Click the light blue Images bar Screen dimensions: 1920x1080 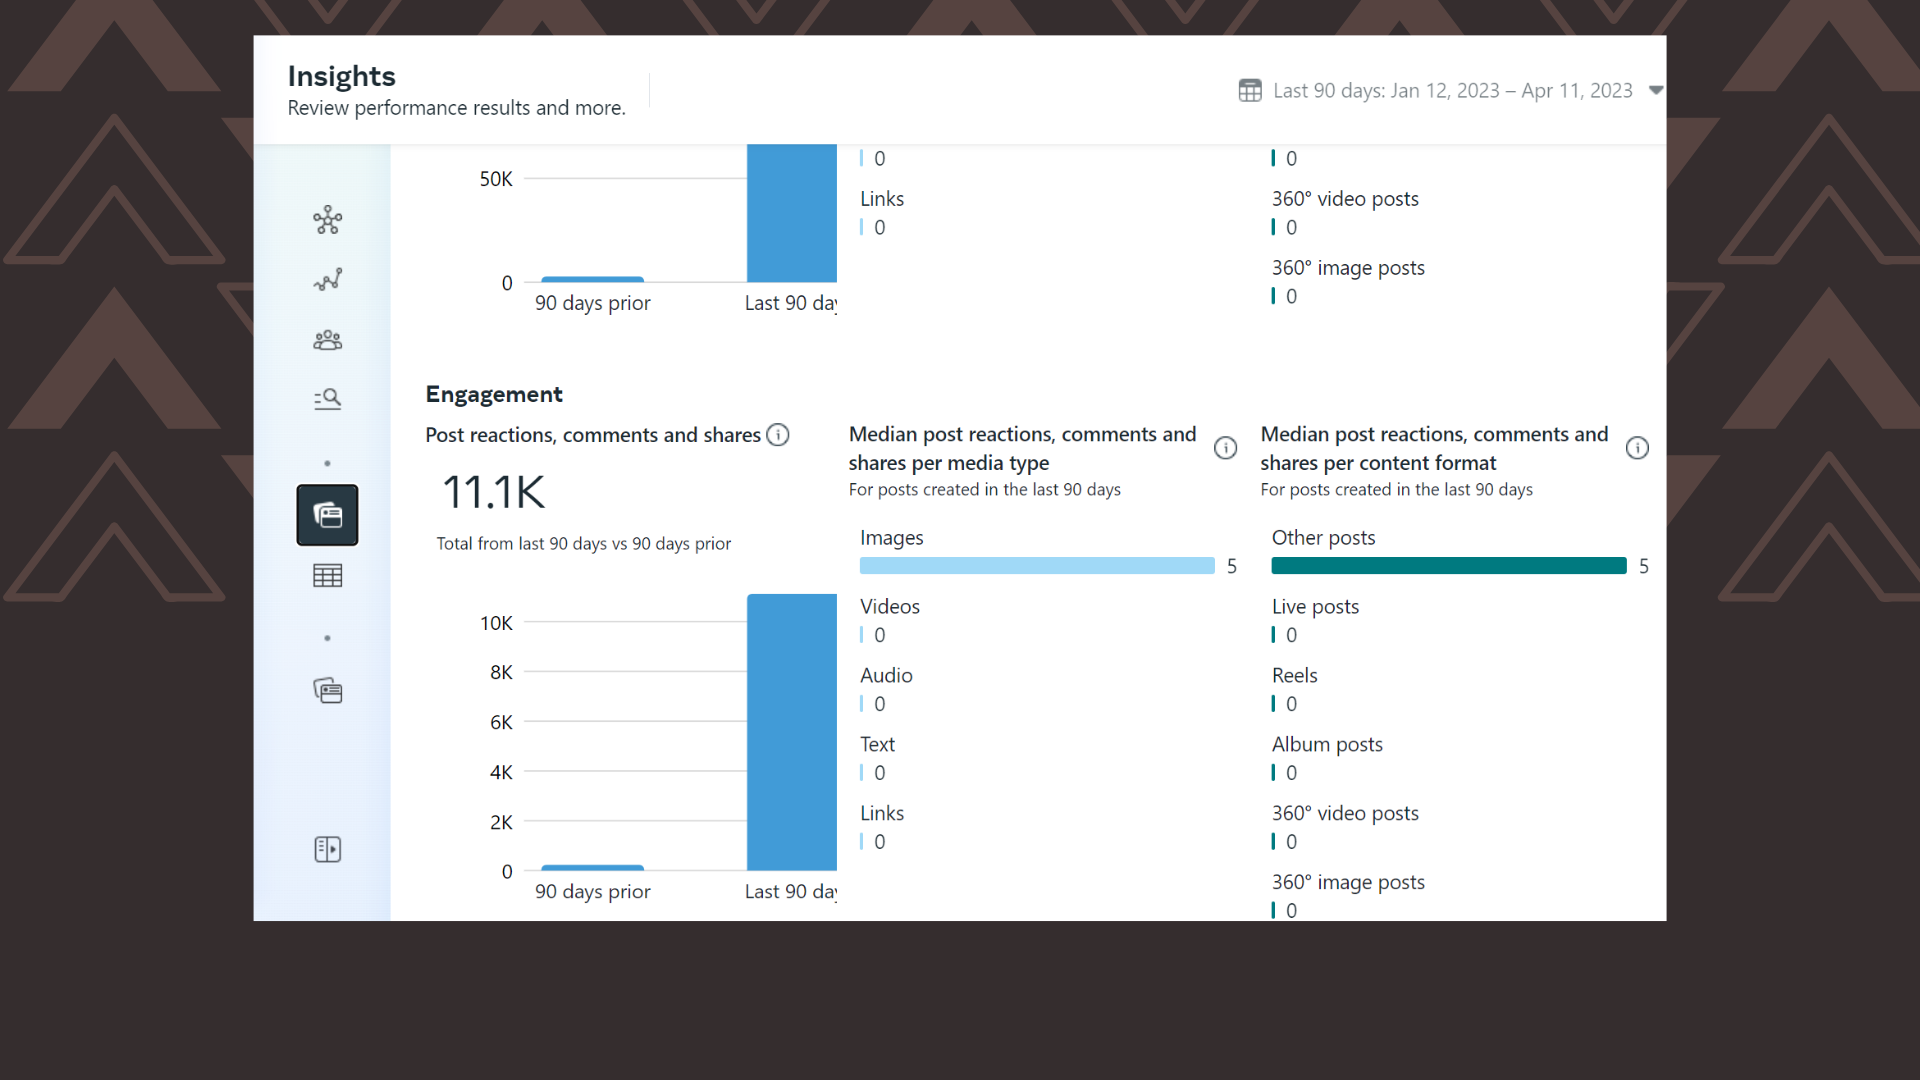coord(1037,566)
